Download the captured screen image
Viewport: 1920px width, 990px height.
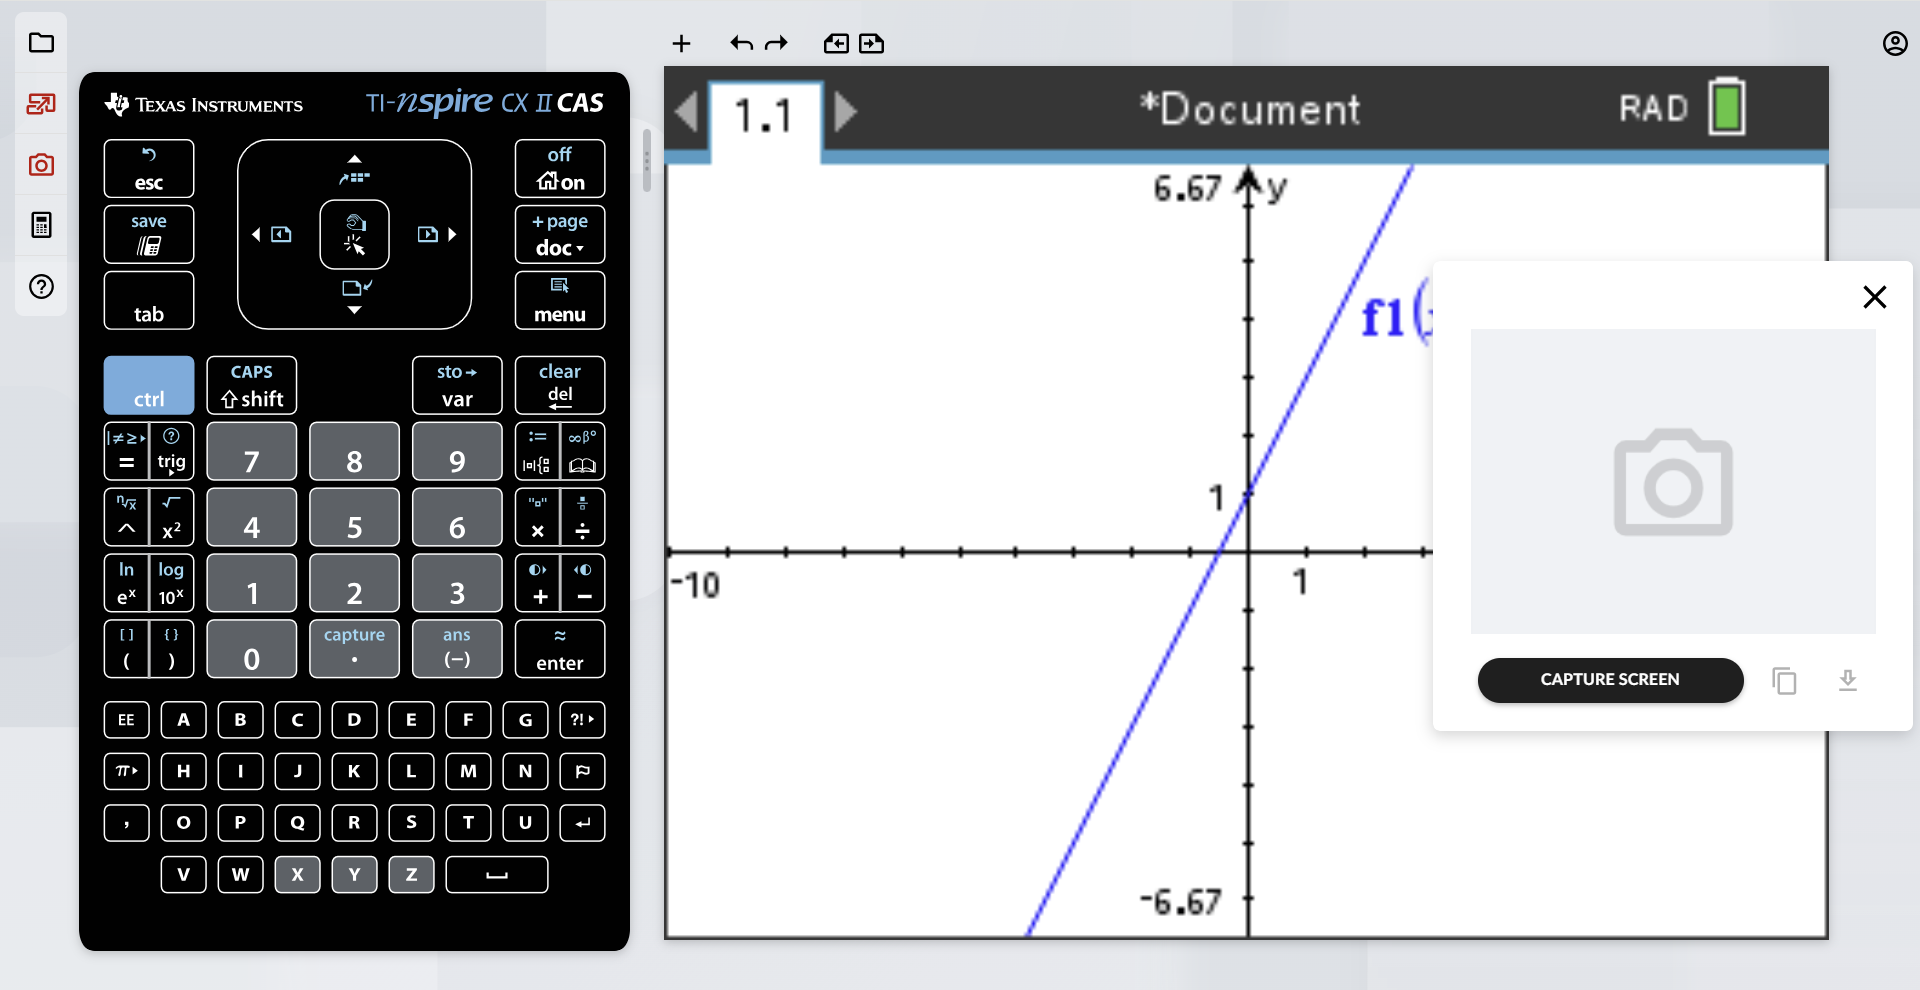click(1848, 681)
